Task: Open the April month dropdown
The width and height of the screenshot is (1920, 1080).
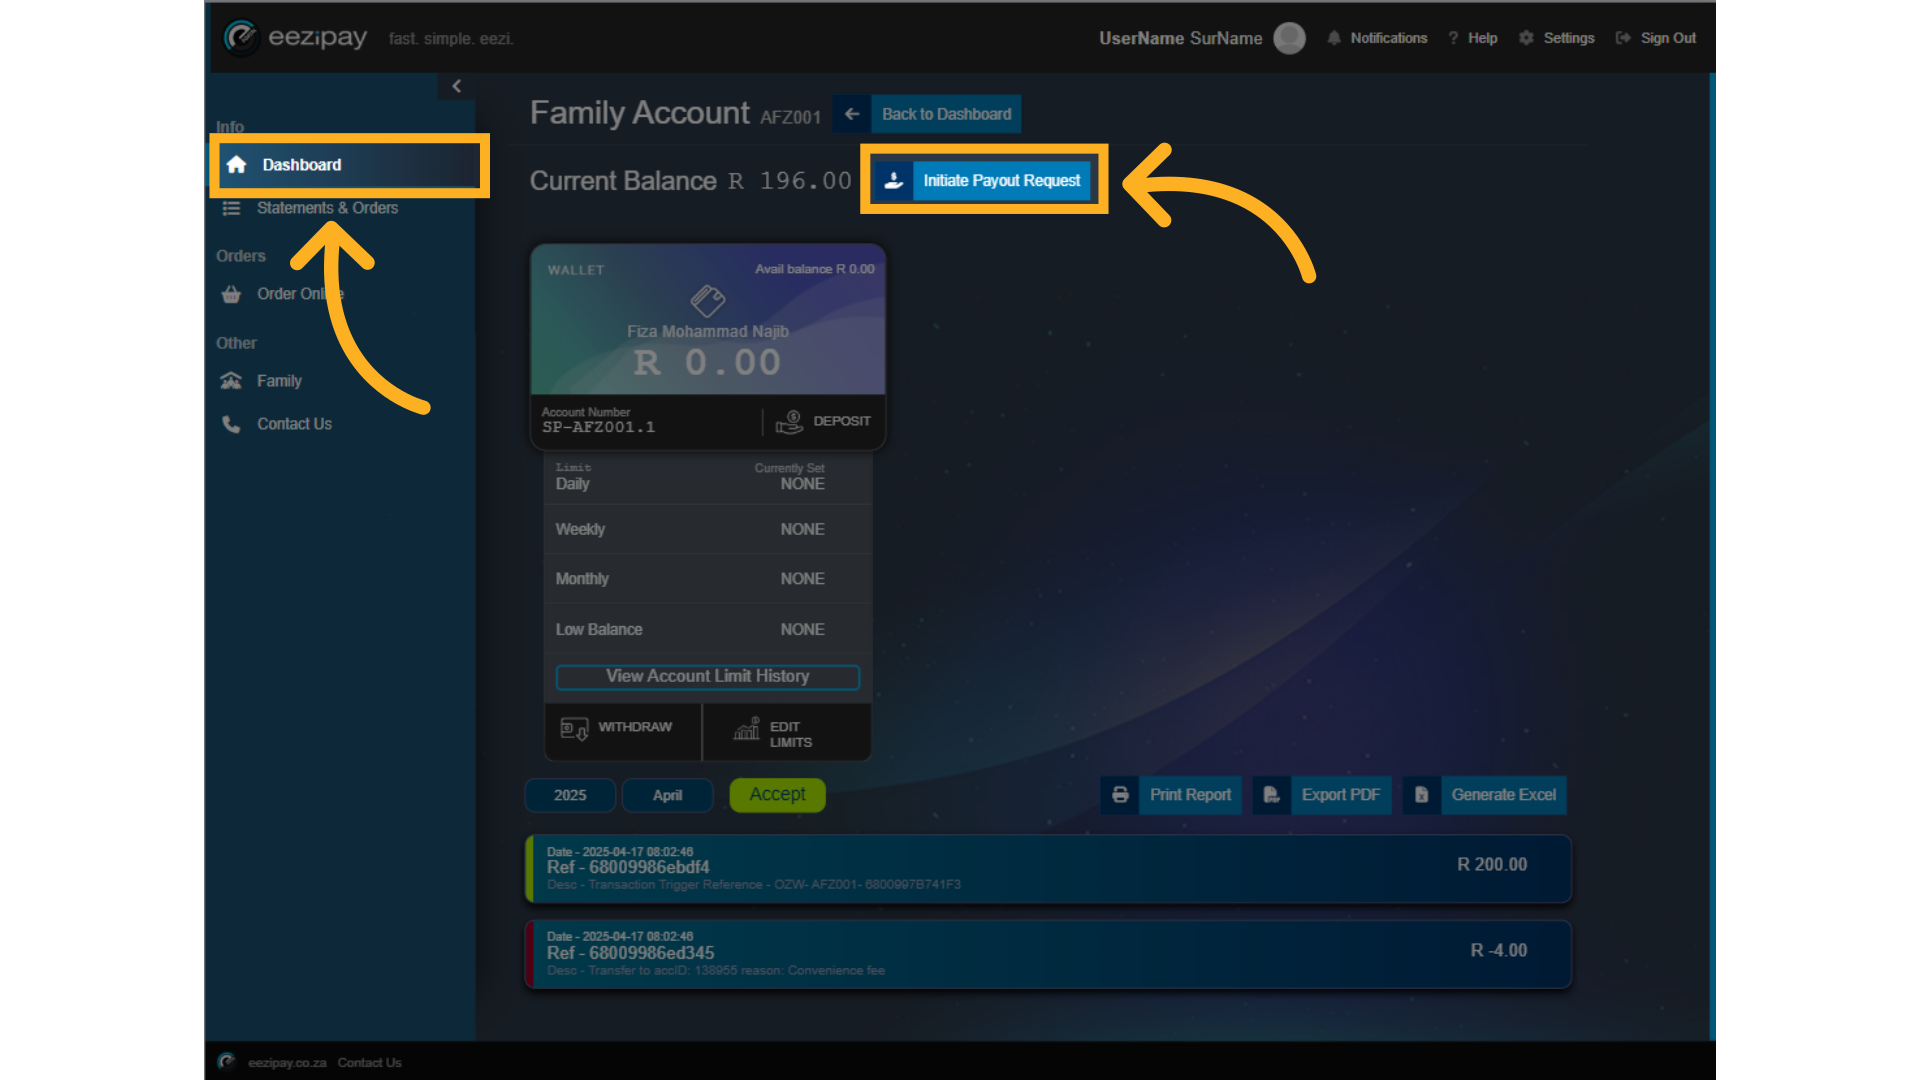Action: coord(667,795)
